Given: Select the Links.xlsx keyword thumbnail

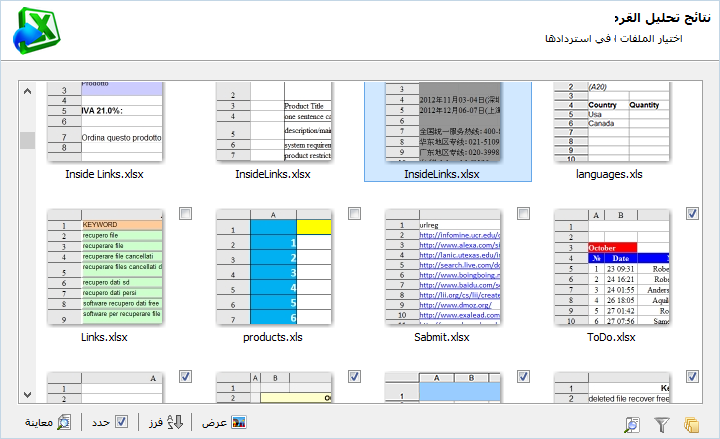Looking at the screenshot, I should (x=105, y=267).
